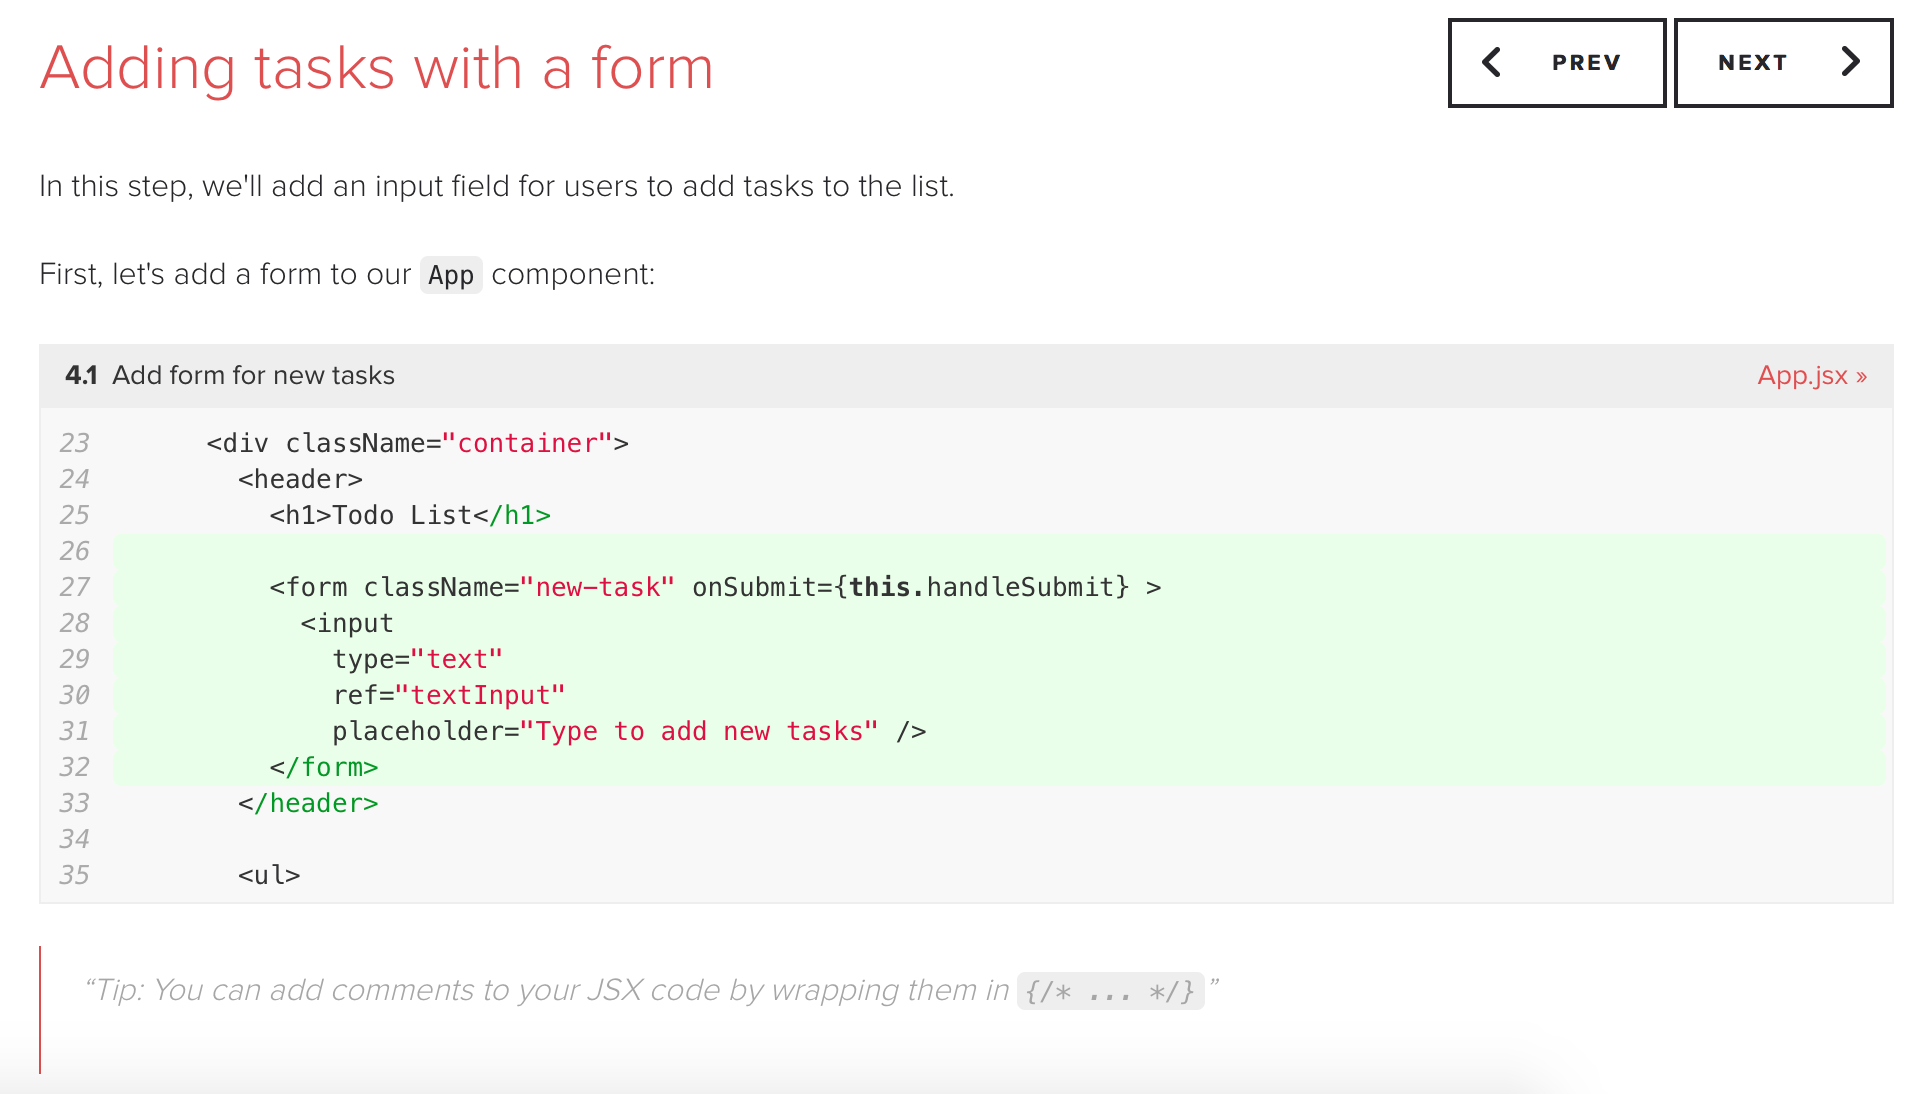Go to the previous step via PREV label

tap(1585, 63)
